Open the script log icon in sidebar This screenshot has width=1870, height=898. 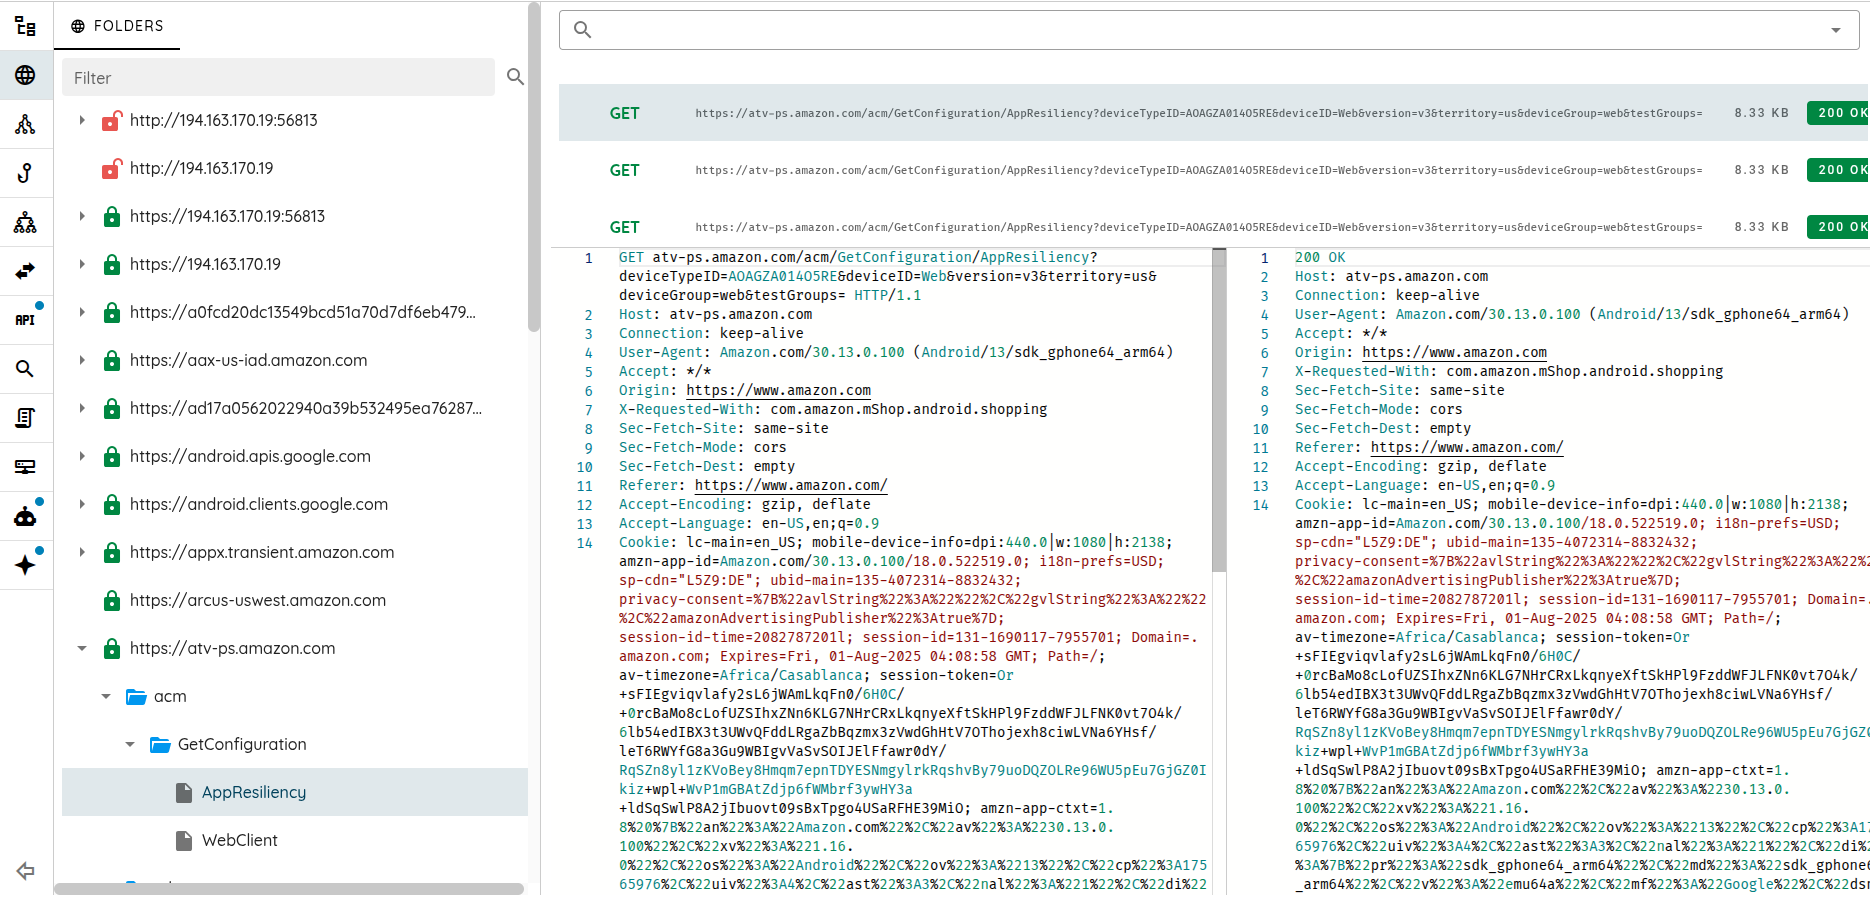(x=25, y=418)
